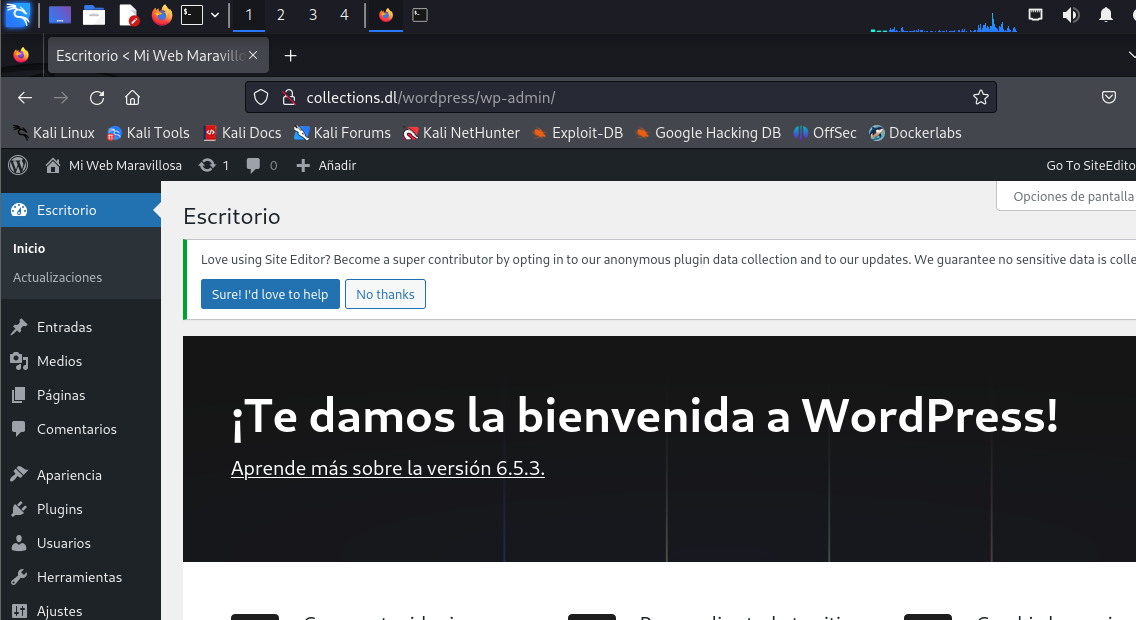Open the volume control tray icon
Screen dimensions: 1136x620
coord(1070,15)
